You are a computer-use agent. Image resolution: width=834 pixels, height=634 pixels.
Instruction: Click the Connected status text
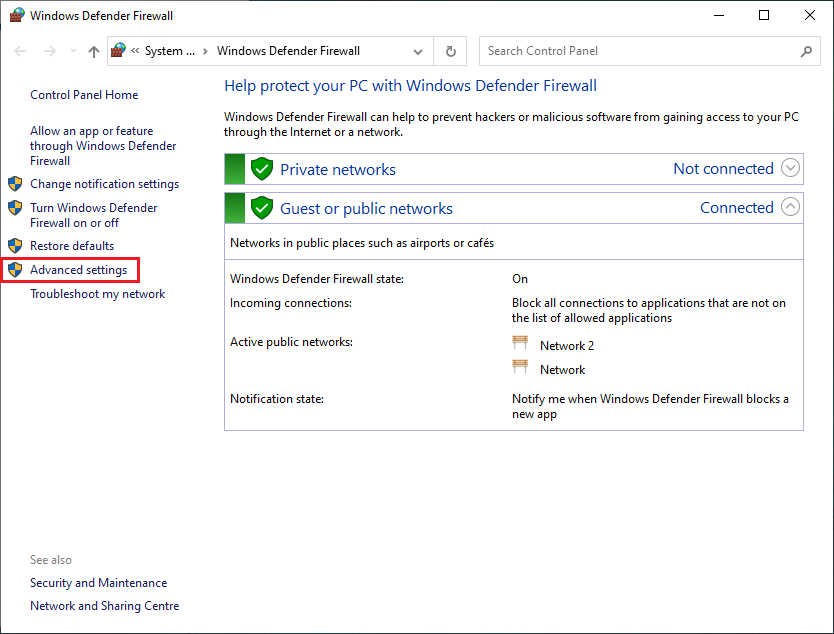coord(737,207)
